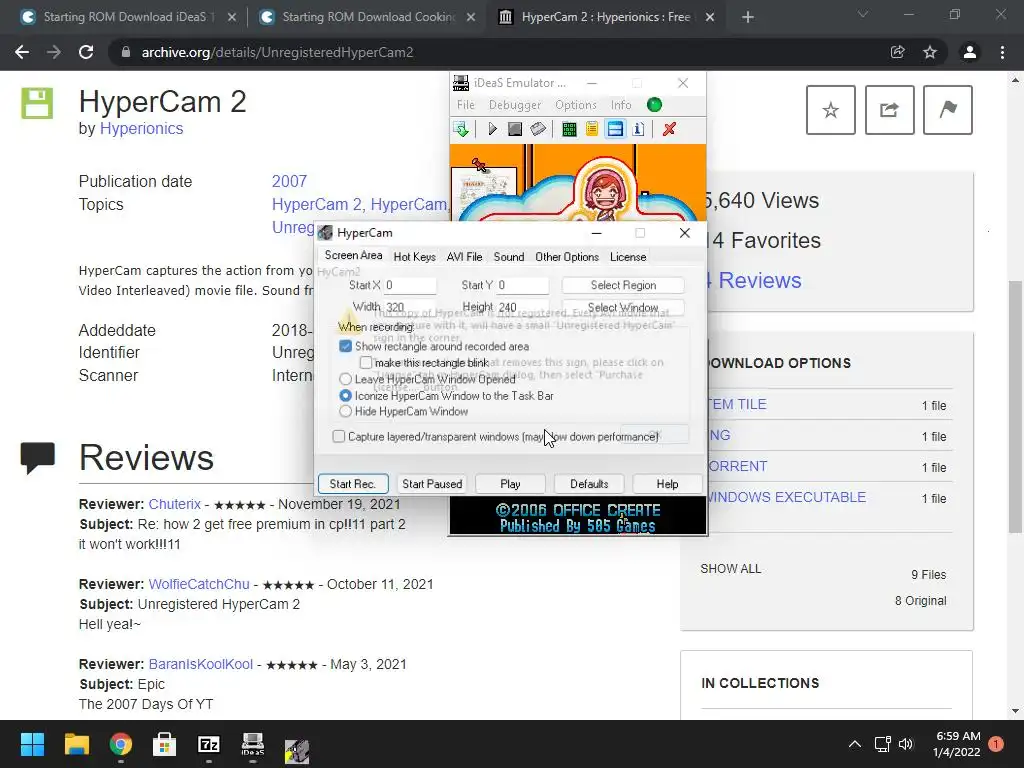
Task: Click the iDeaS red X exit icon
Action: (669, 129)
